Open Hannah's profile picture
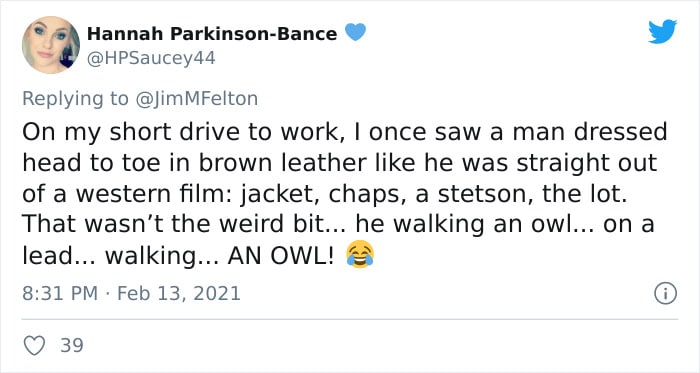Image resolution: width=700 pixels, height=373 pixels. pos(51,45)
